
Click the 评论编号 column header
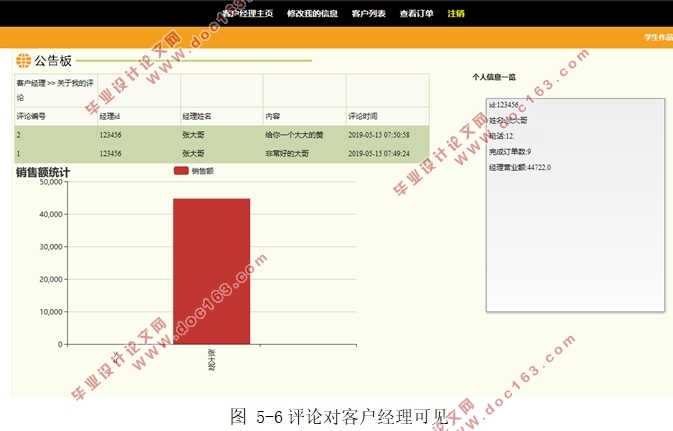31,116
